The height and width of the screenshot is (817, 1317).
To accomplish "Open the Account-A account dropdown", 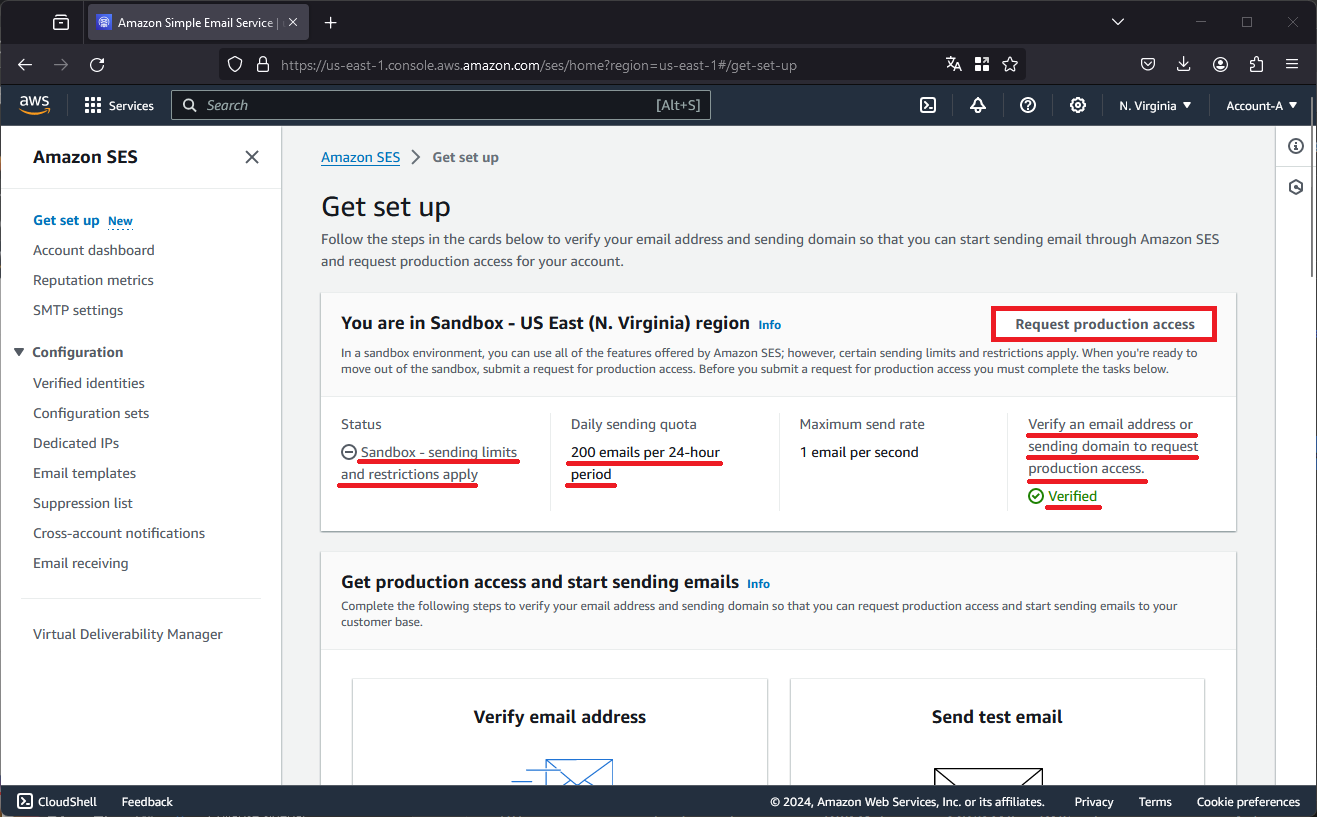I will click(1262, 105).
